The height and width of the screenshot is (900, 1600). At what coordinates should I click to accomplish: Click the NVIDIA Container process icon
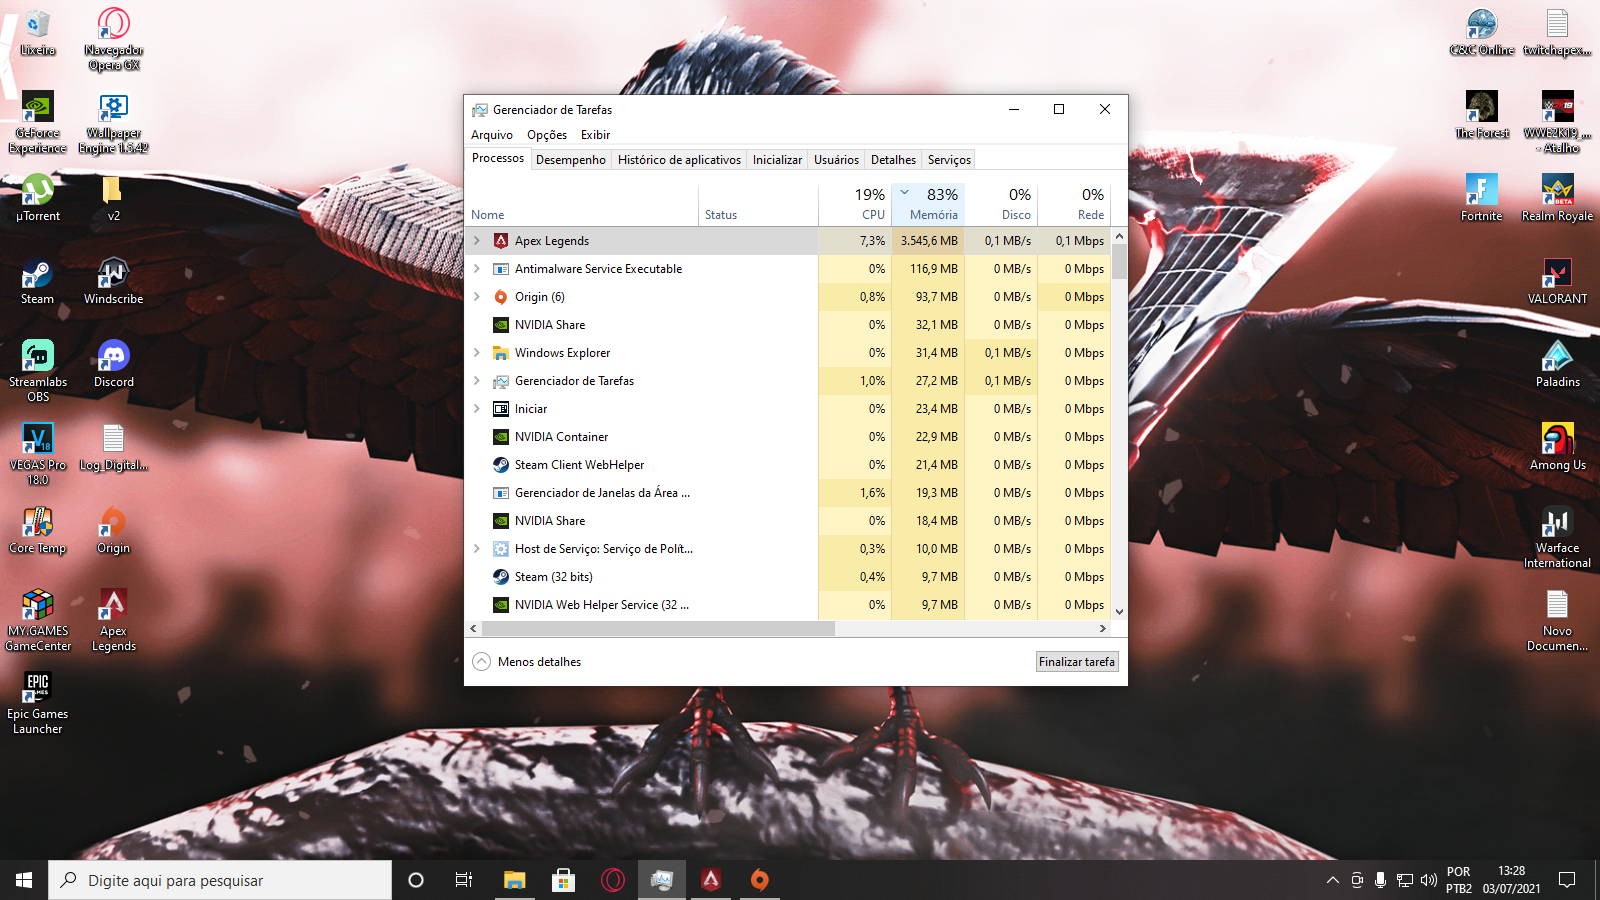coord(501,437)
